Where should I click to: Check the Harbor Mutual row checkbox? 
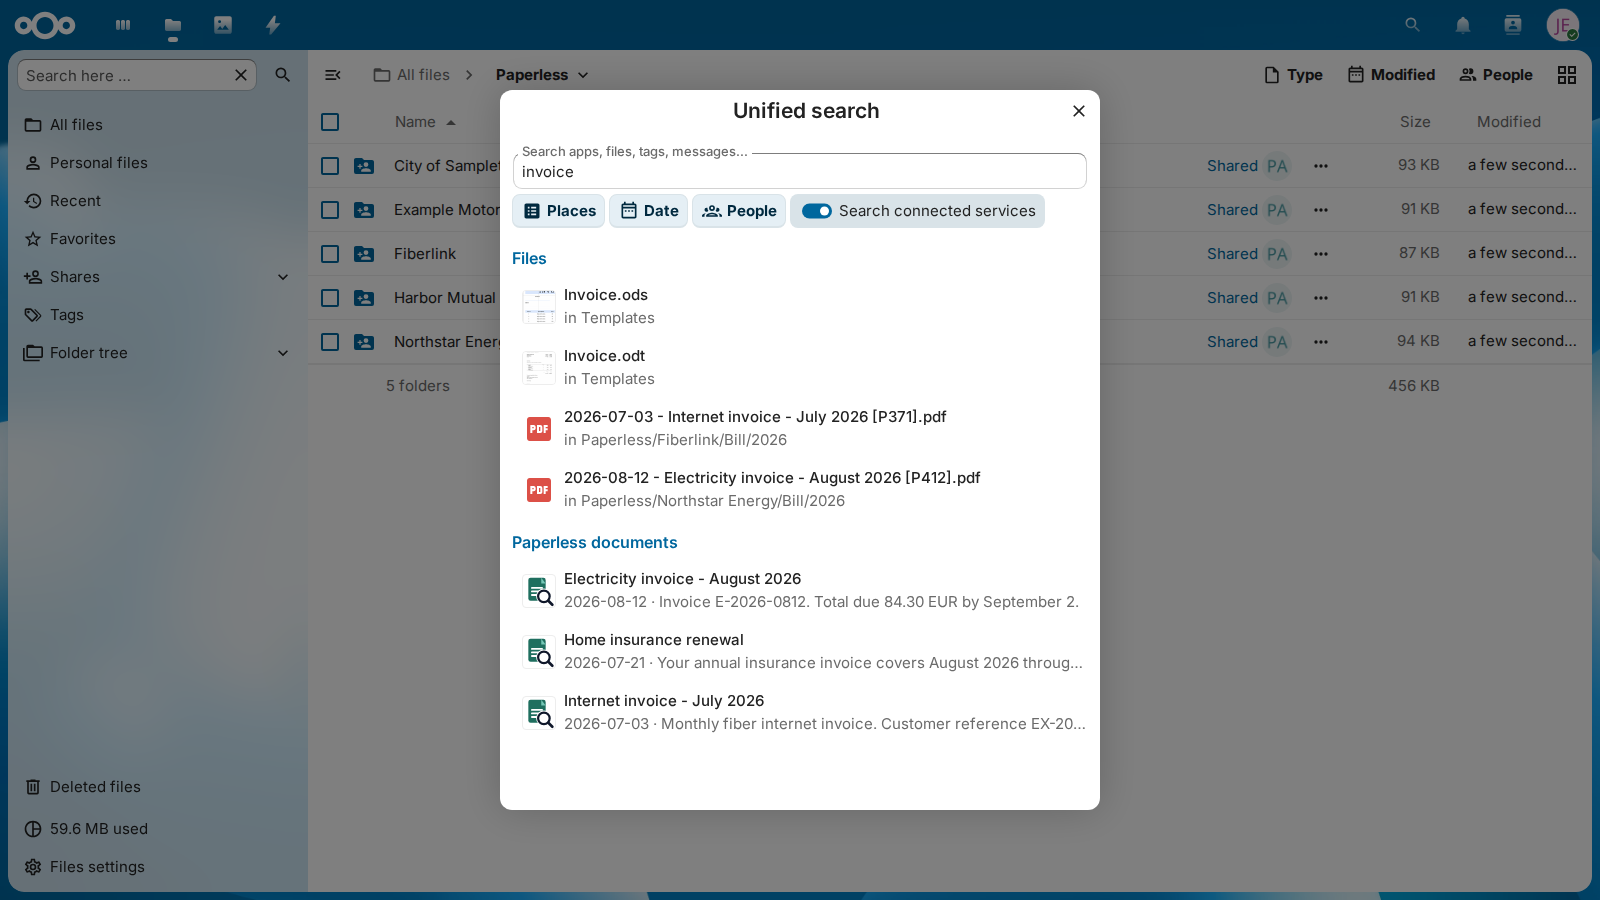(x=330, y=298)
